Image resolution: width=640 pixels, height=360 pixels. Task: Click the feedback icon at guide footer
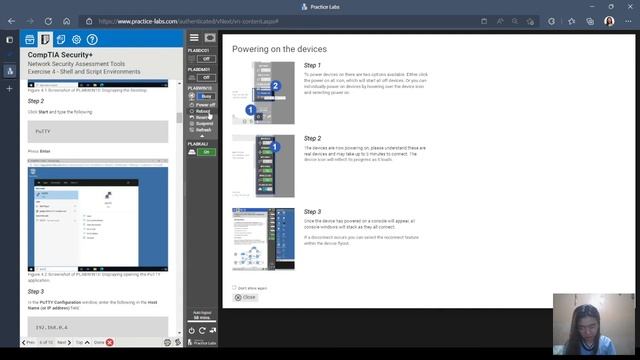coord(167,342)
